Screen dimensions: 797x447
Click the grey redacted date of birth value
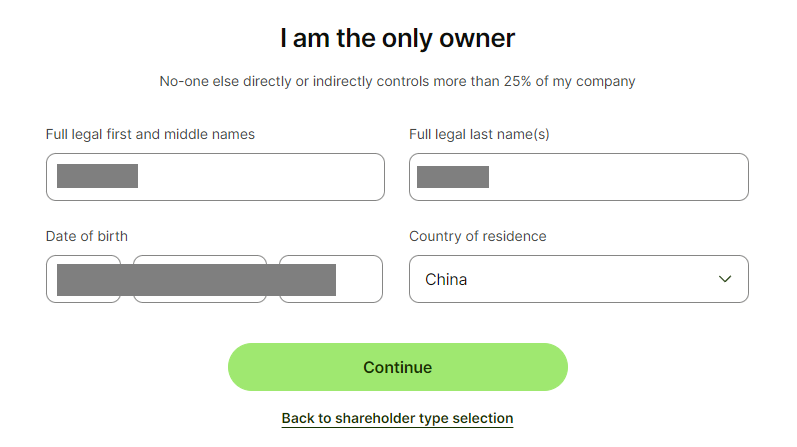tap(196, 280)
